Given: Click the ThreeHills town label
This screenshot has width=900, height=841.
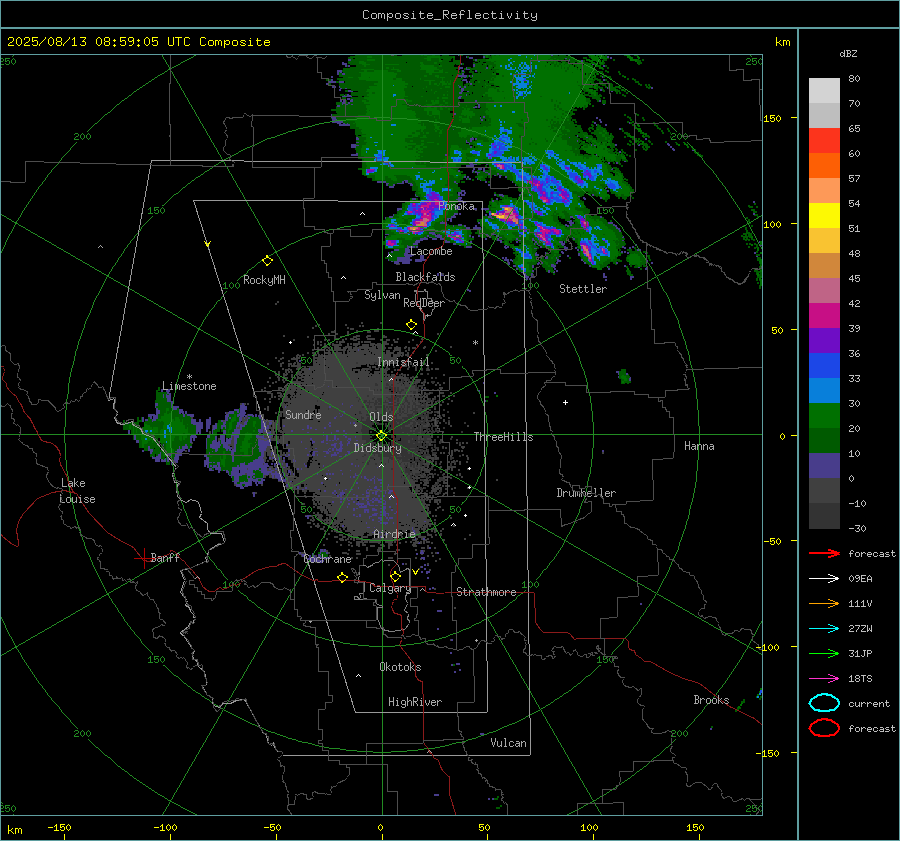Looking at the screenshot, I should (x=503, y=437).
